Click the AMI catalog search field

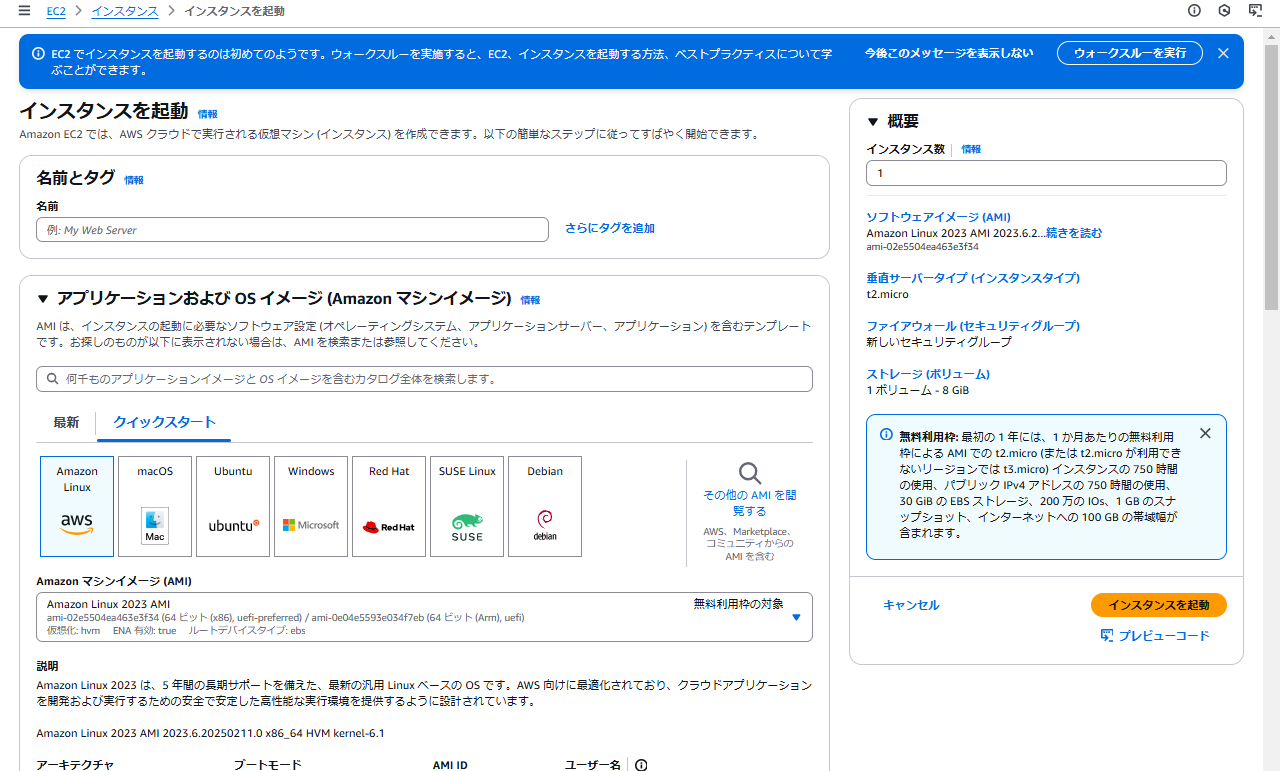pyautogui.click(x=424, y=379)
